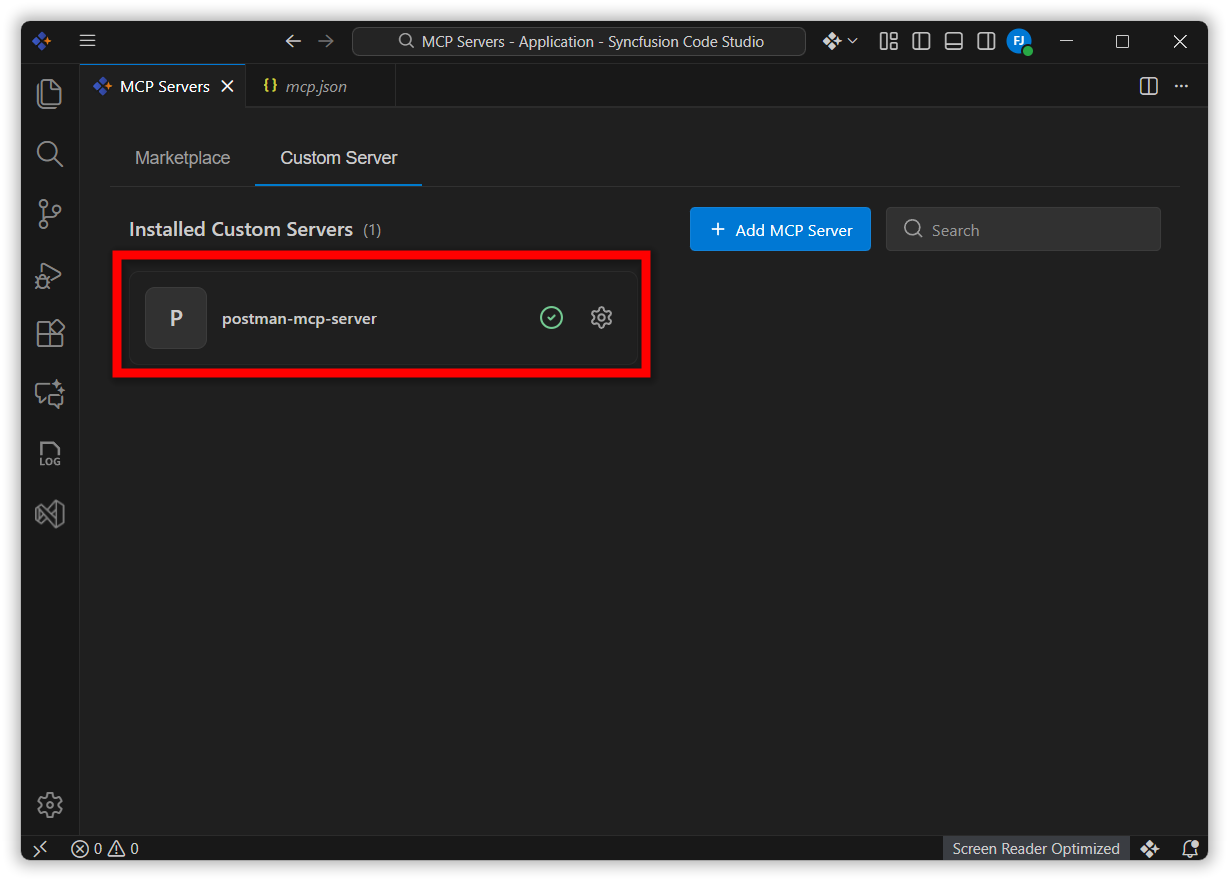The image size is (1229, 881).
Task: Open Run and Debug view
Action: click(x=49, y=274)
